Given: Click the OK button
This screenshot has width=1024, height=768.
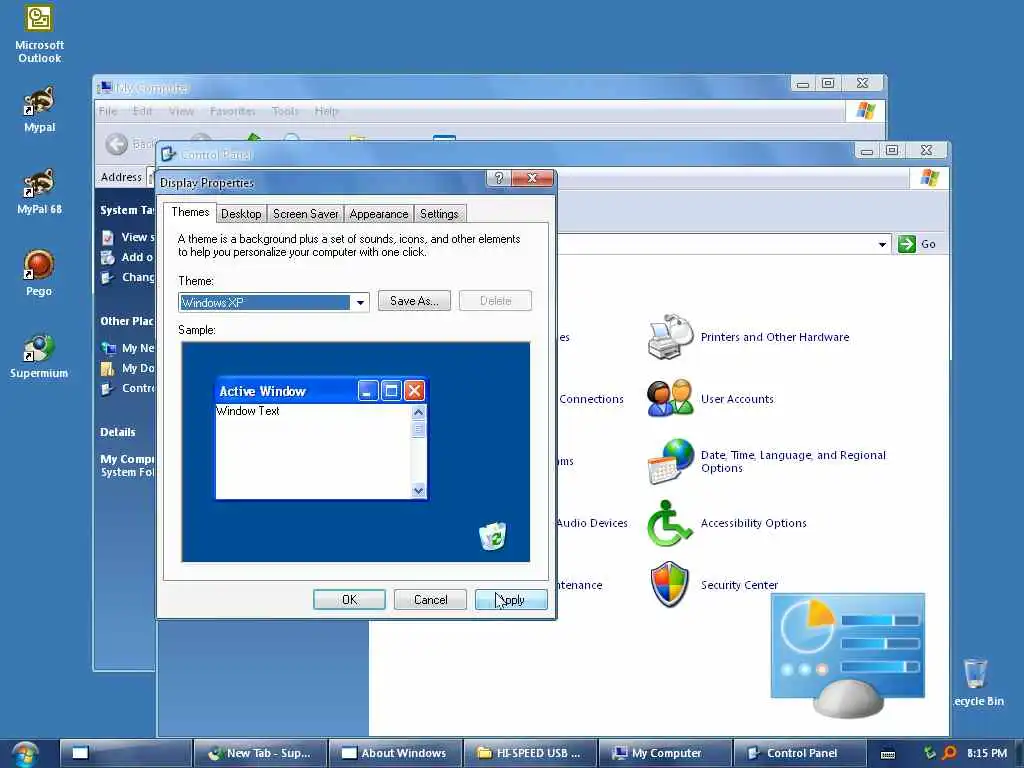Looking at the screenshot, I should (x=349, y=600).
